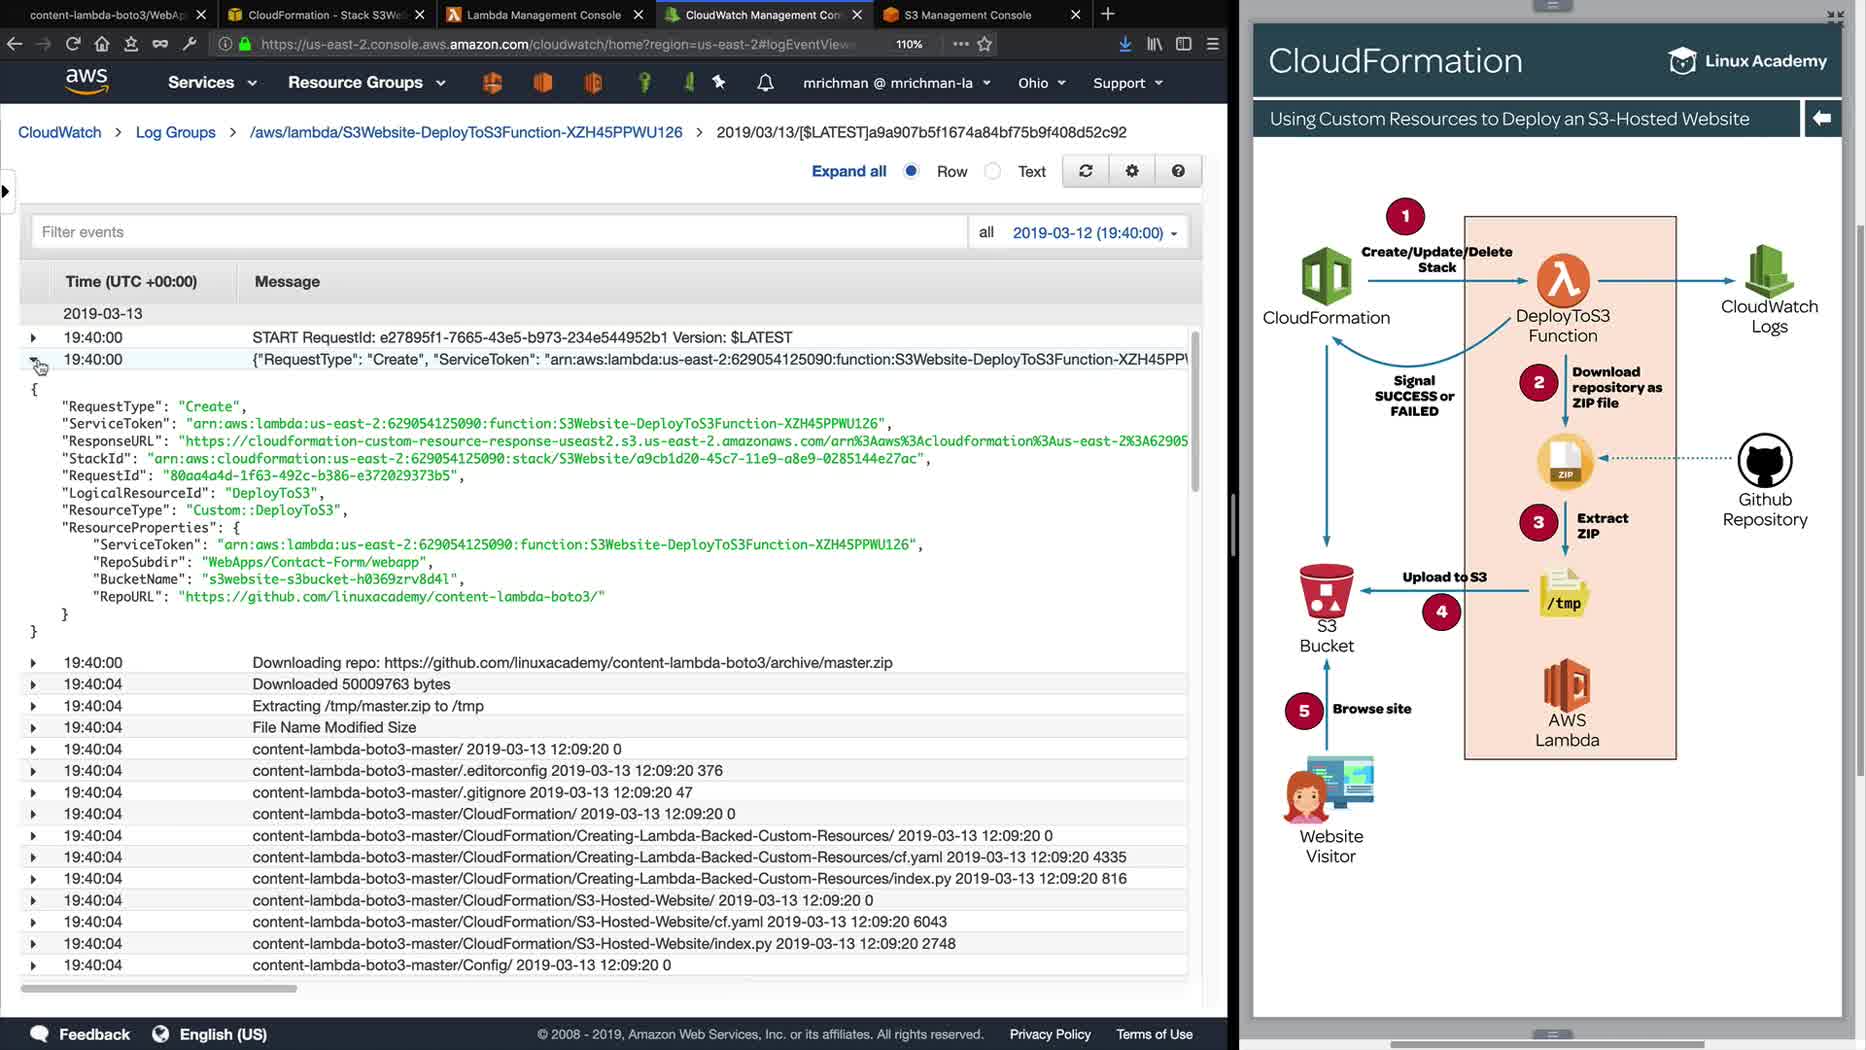Select the Text view radio button
1866x1050 pixels.
(992, 171)
